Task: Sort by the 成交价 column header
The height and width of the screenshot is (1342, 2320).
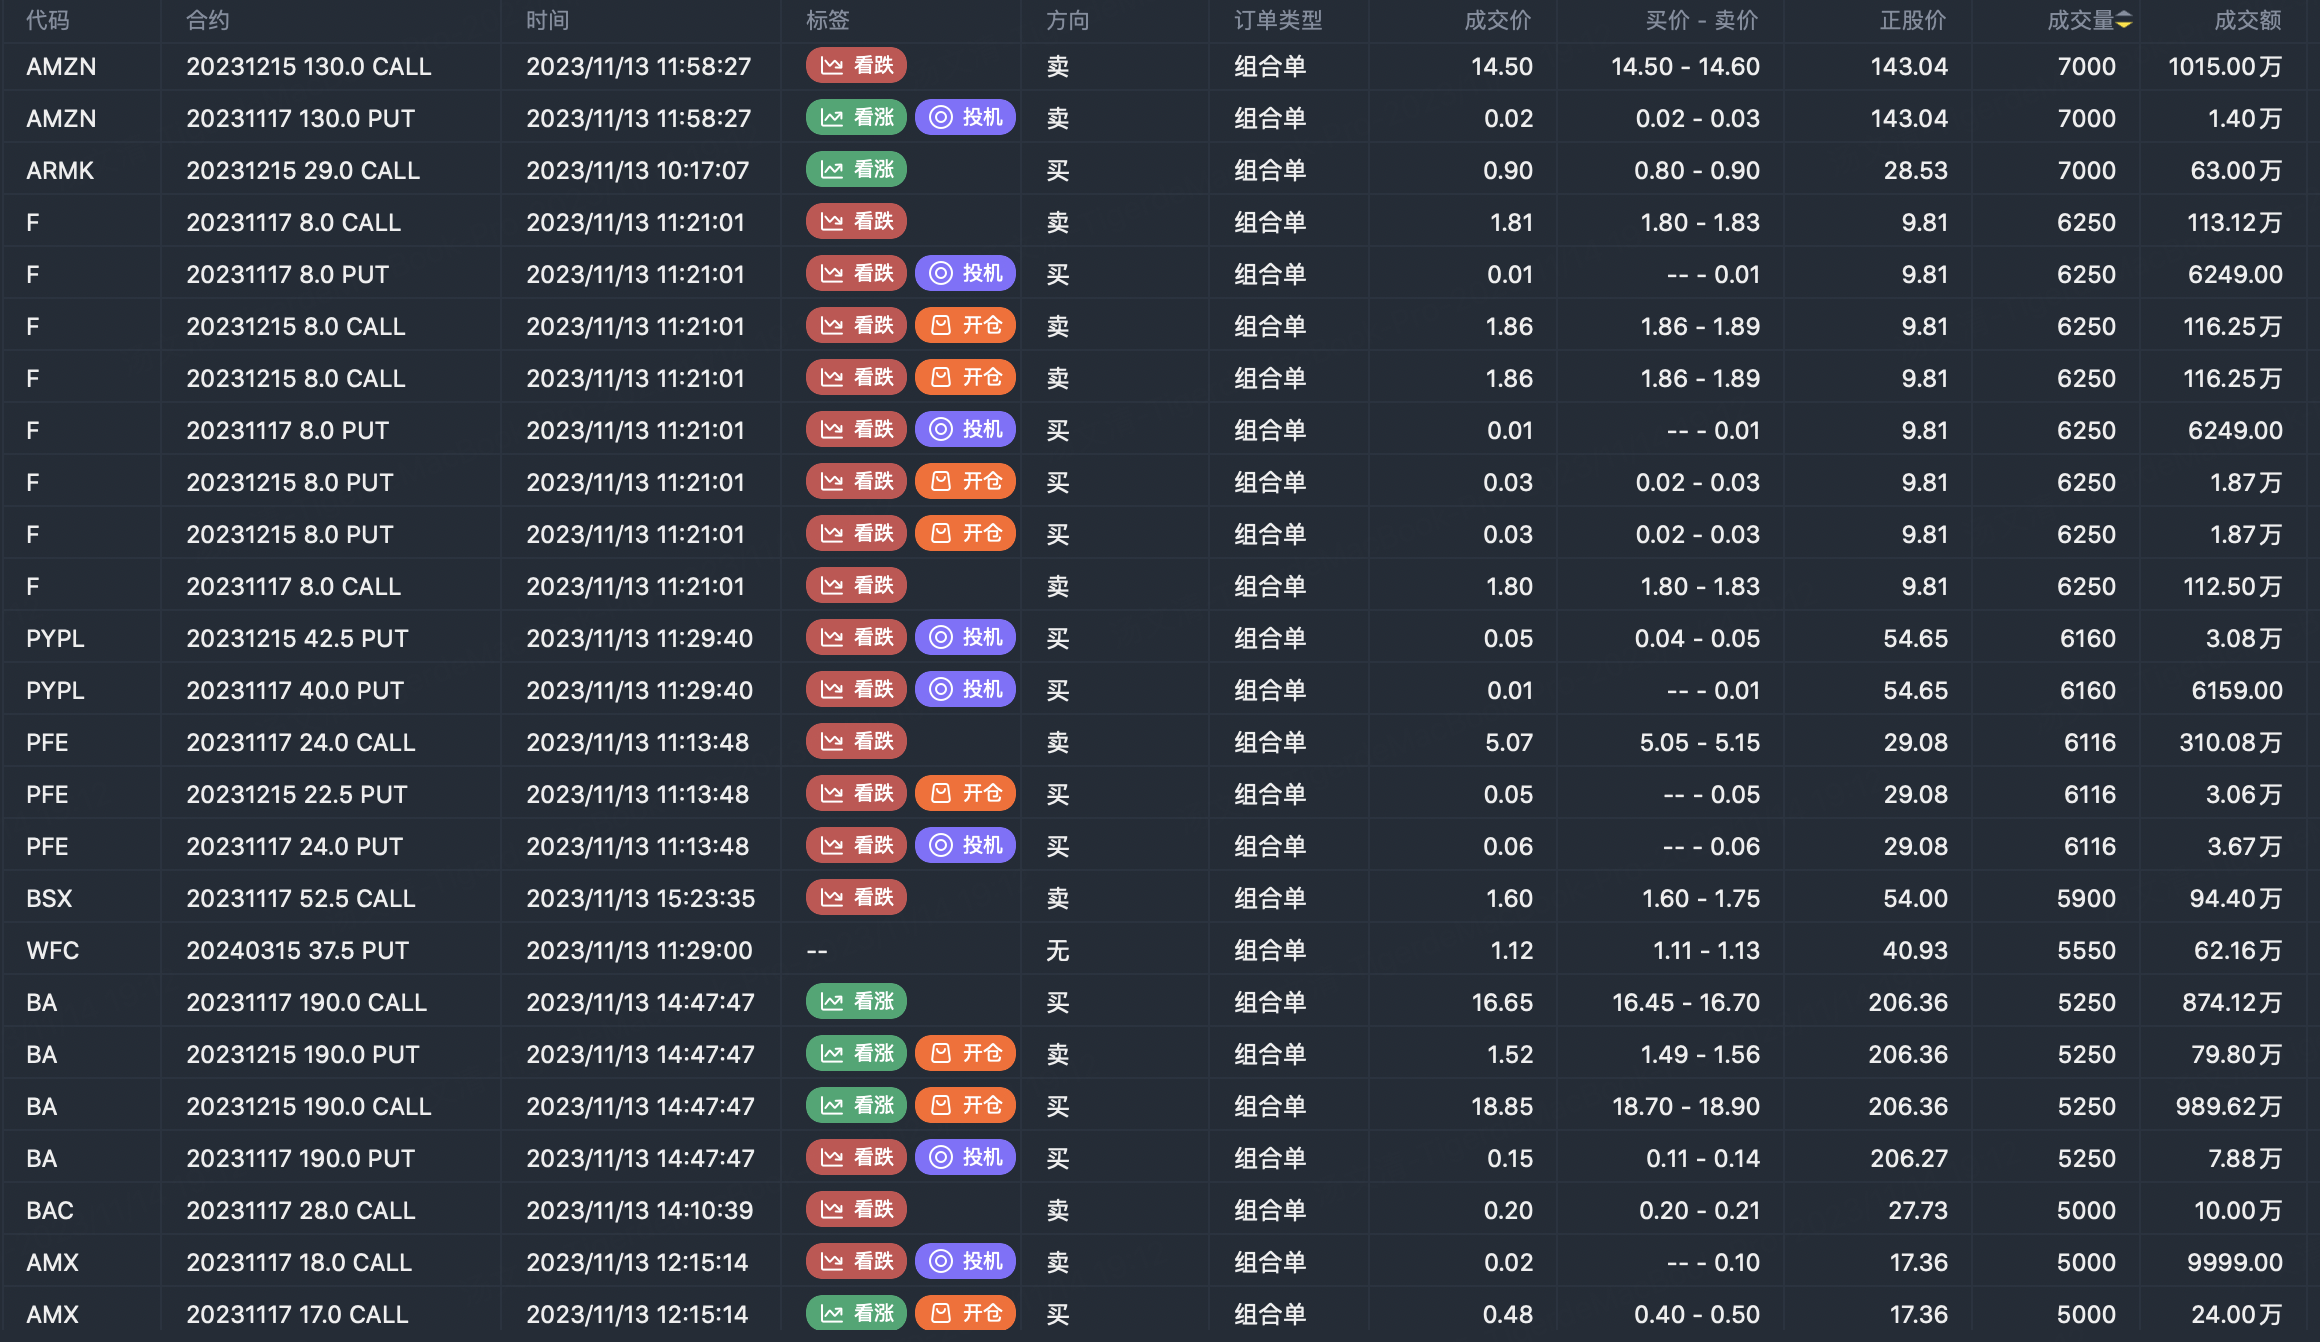Action: pos(1498,20)
